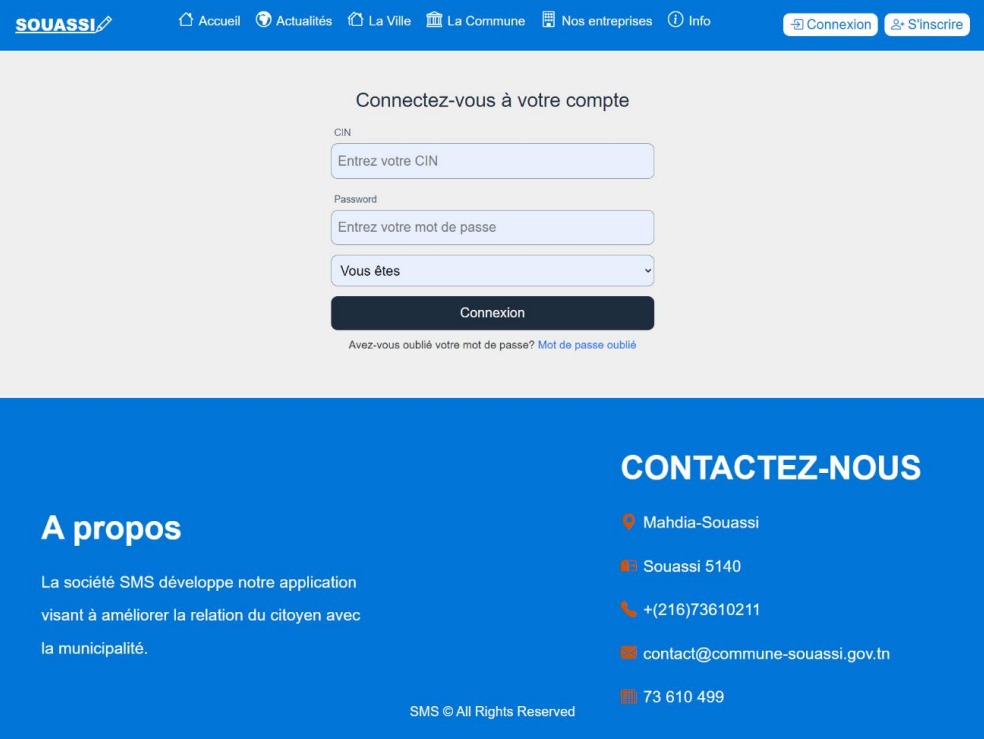The height and width of the screenshot is (739, 984).
Task: Open the La Ville menu item
Action: point(390,21)
